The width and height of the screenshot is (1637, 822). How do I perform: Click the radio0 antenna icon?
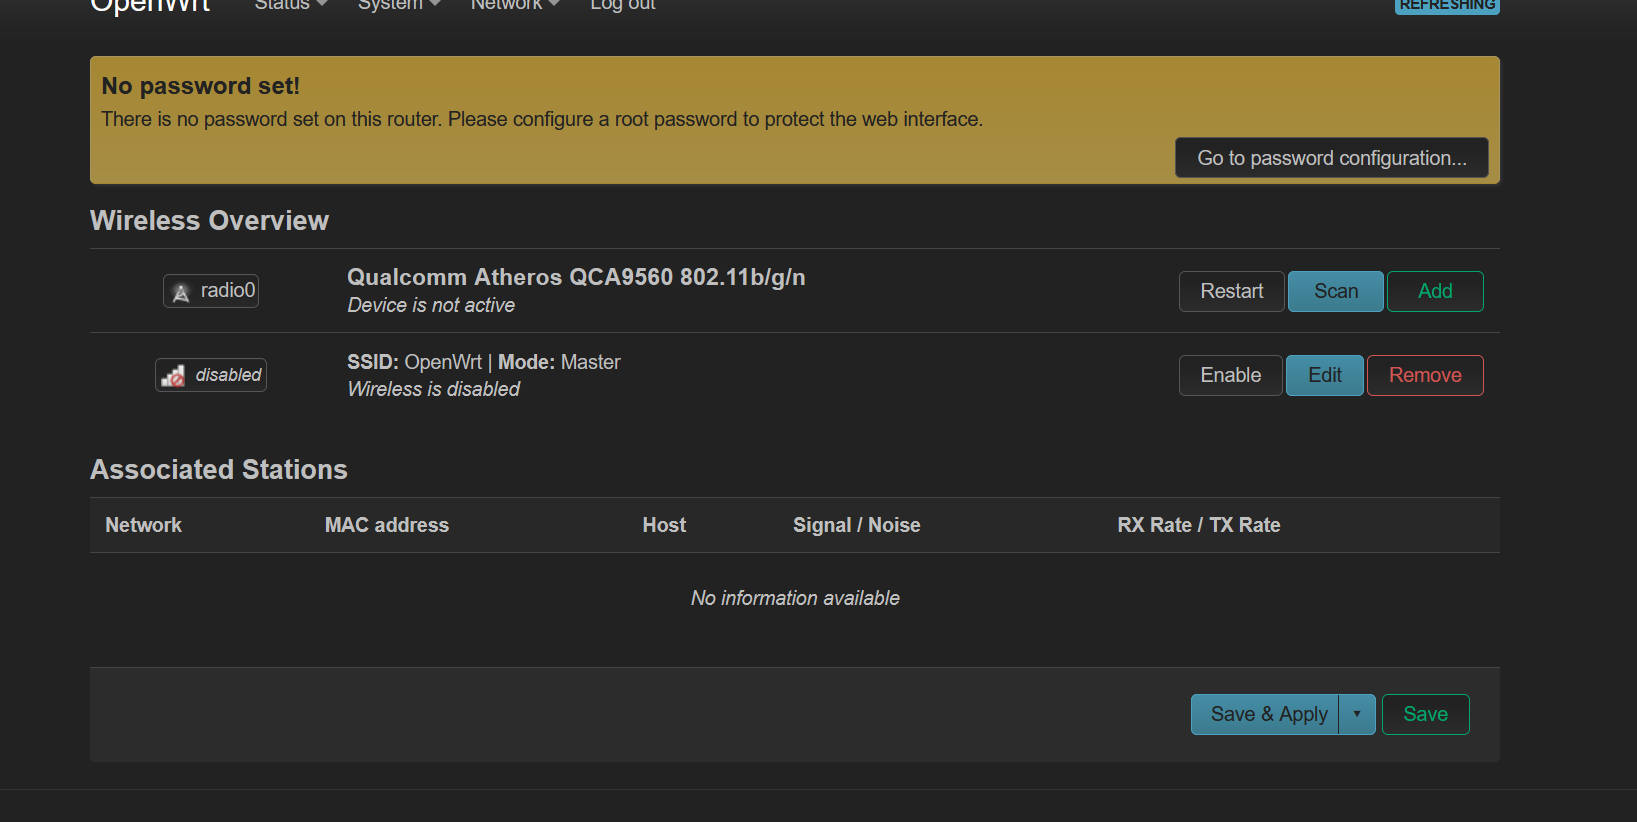pos(181,292)
